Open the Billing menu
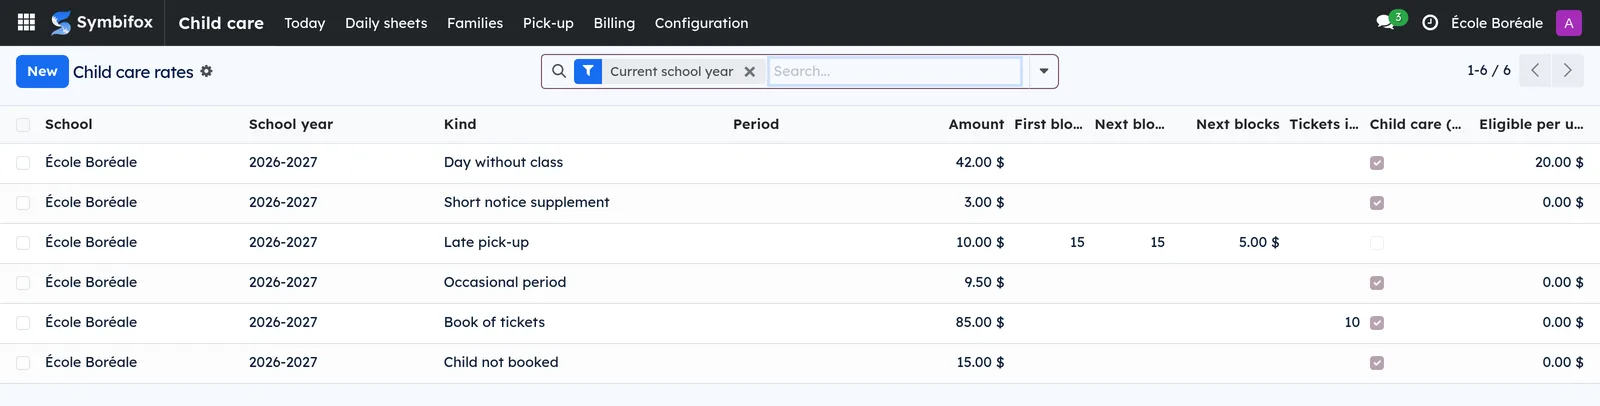 [614, 22]
